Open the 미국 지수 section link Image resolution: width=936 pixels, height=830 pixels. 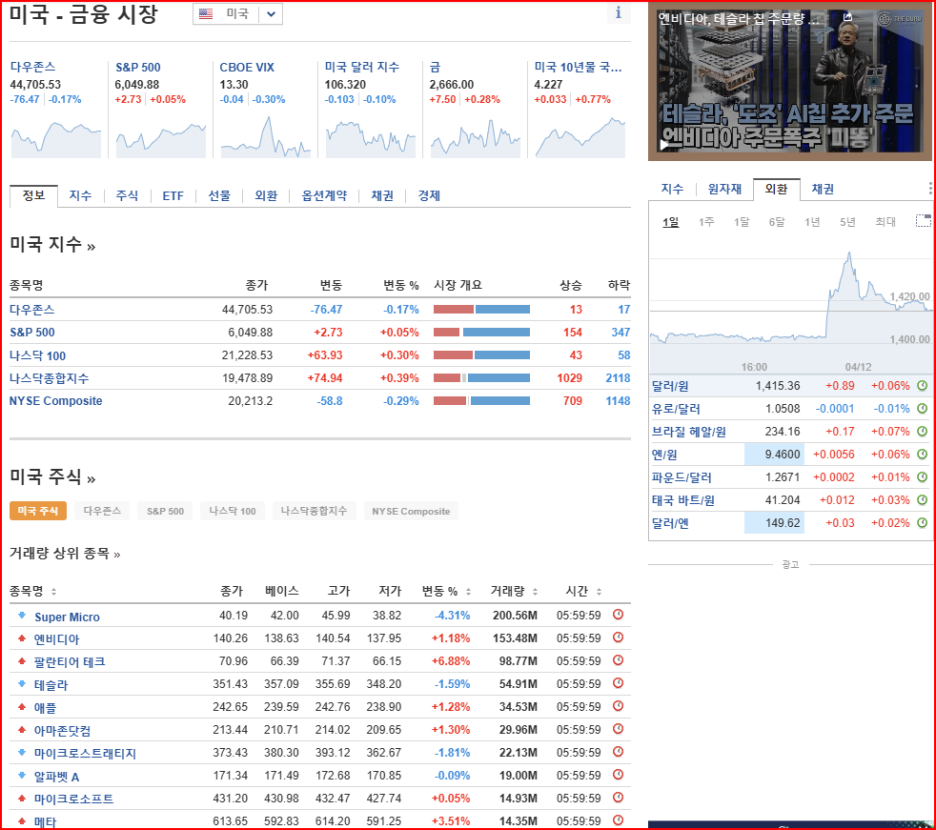[53, 244]
